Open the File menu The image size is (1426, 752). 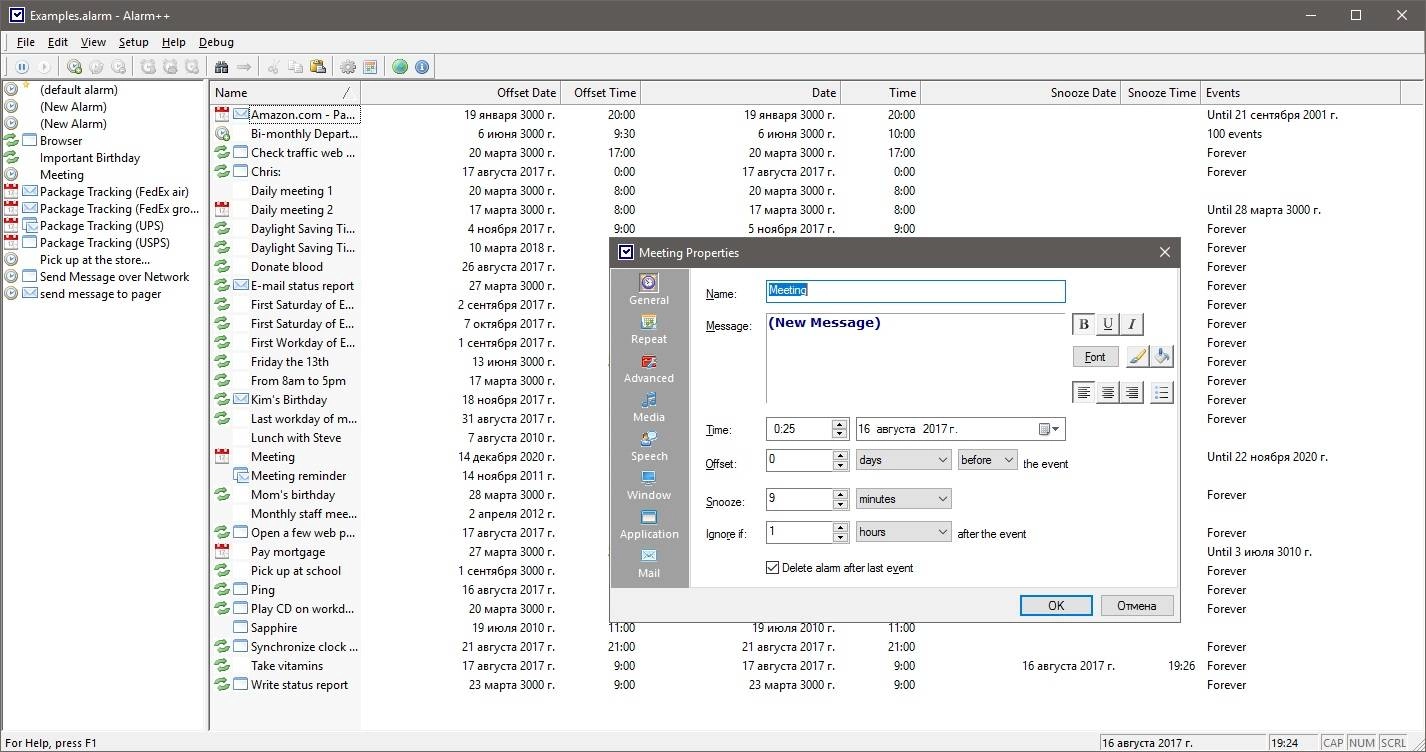[x=25, y=42]
